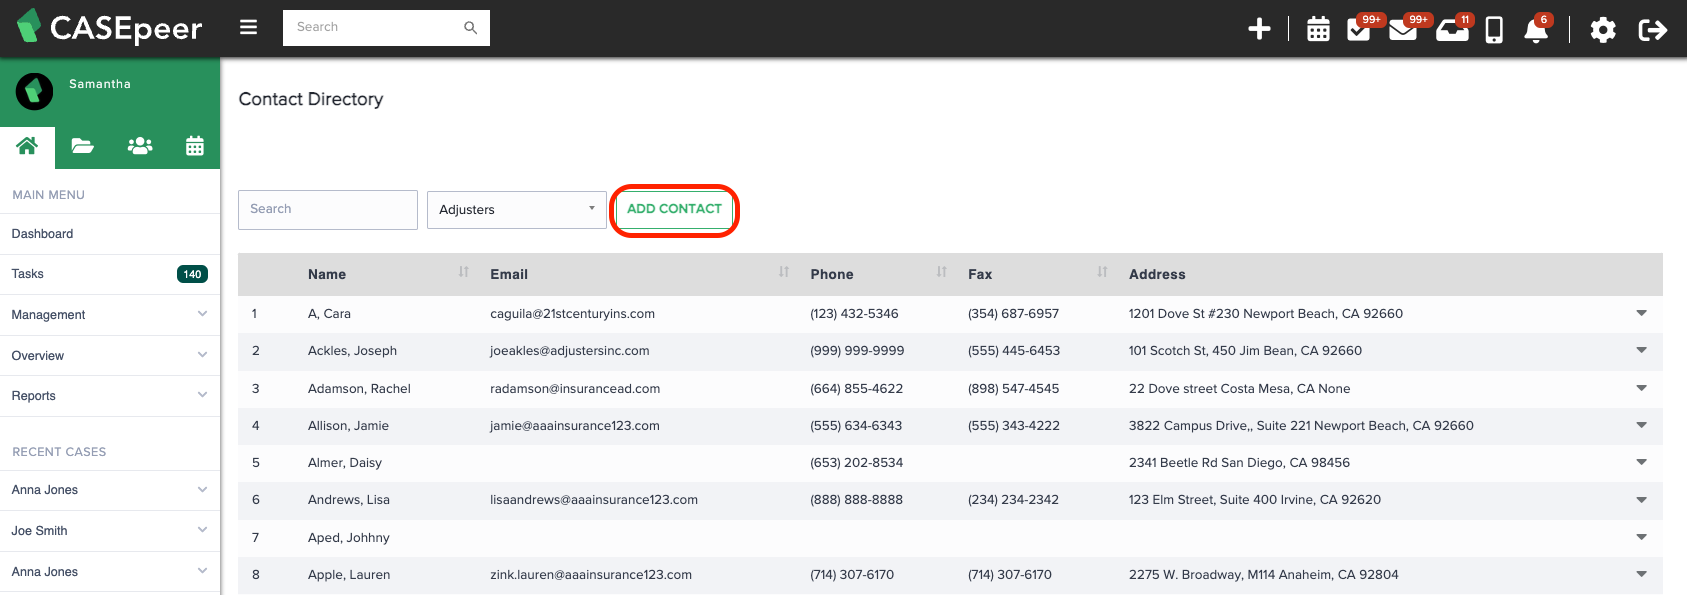Click the Address column header

[1157, 274]
